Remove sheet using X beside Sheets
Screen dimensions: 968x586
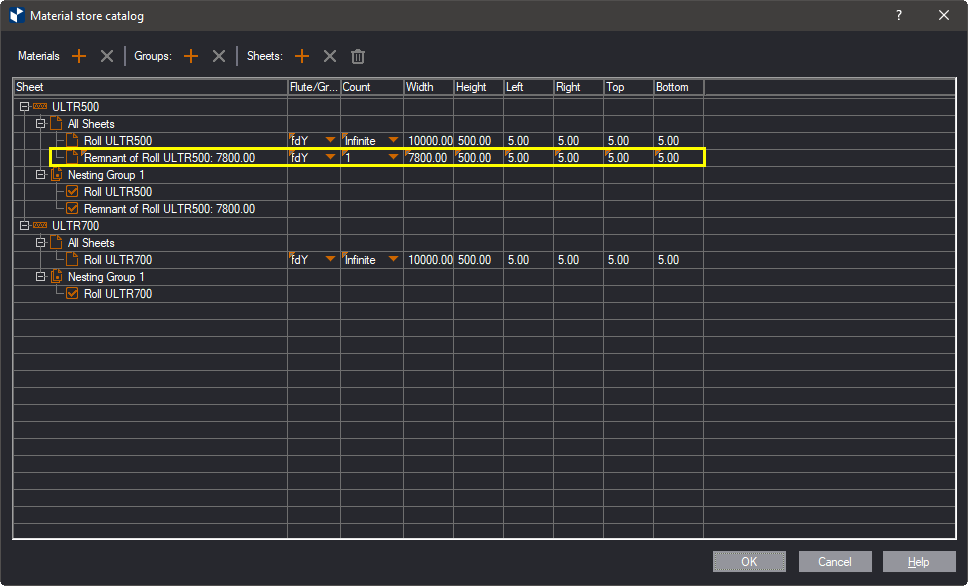click(x=330, y=57)
